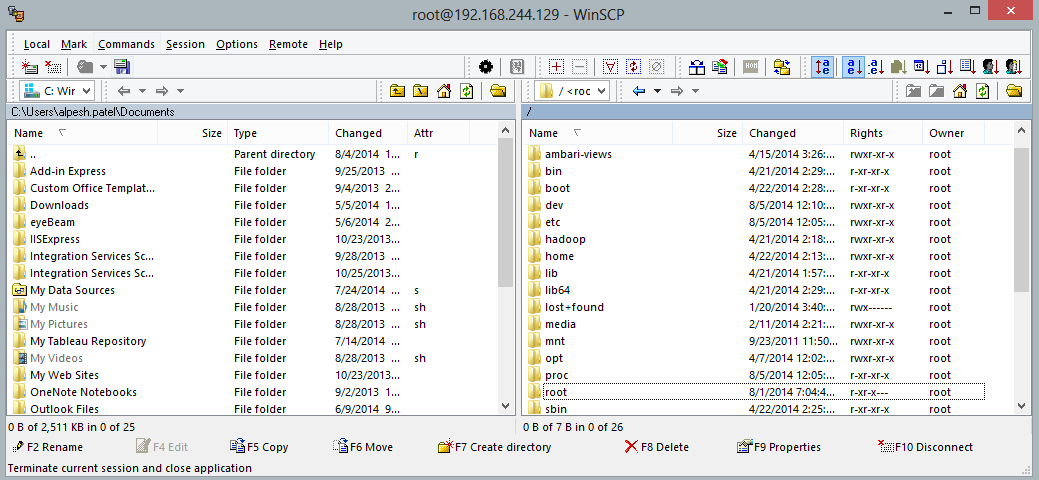Click F6 Move button
The image size is (1039, 480).
pos(363,447)
